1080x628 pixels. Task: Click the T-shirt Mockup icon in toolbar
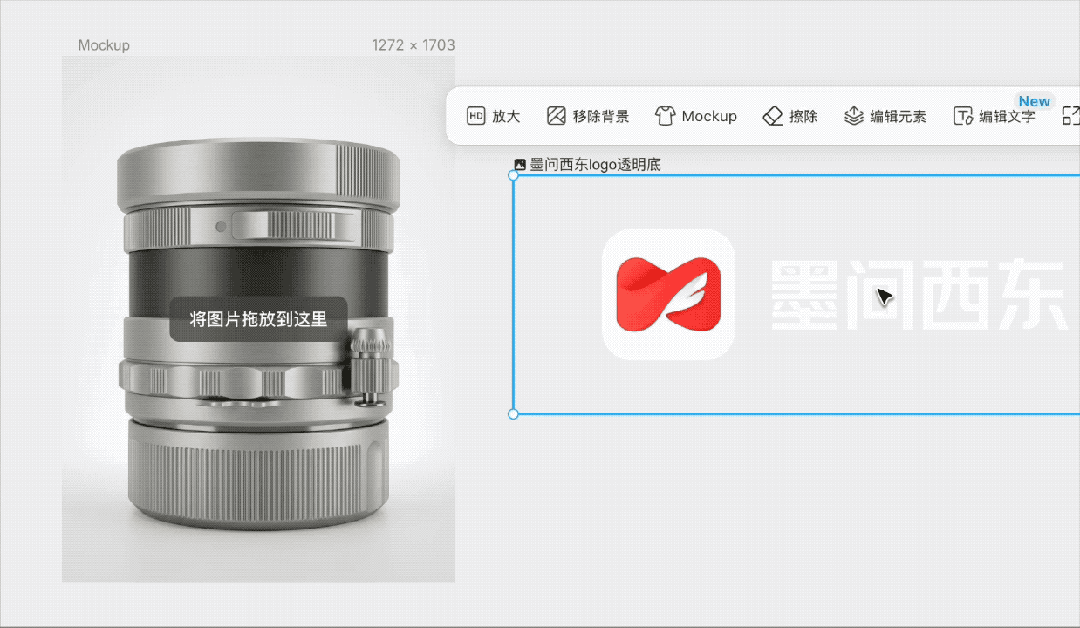pyautogui.click(x=665, y=116)
